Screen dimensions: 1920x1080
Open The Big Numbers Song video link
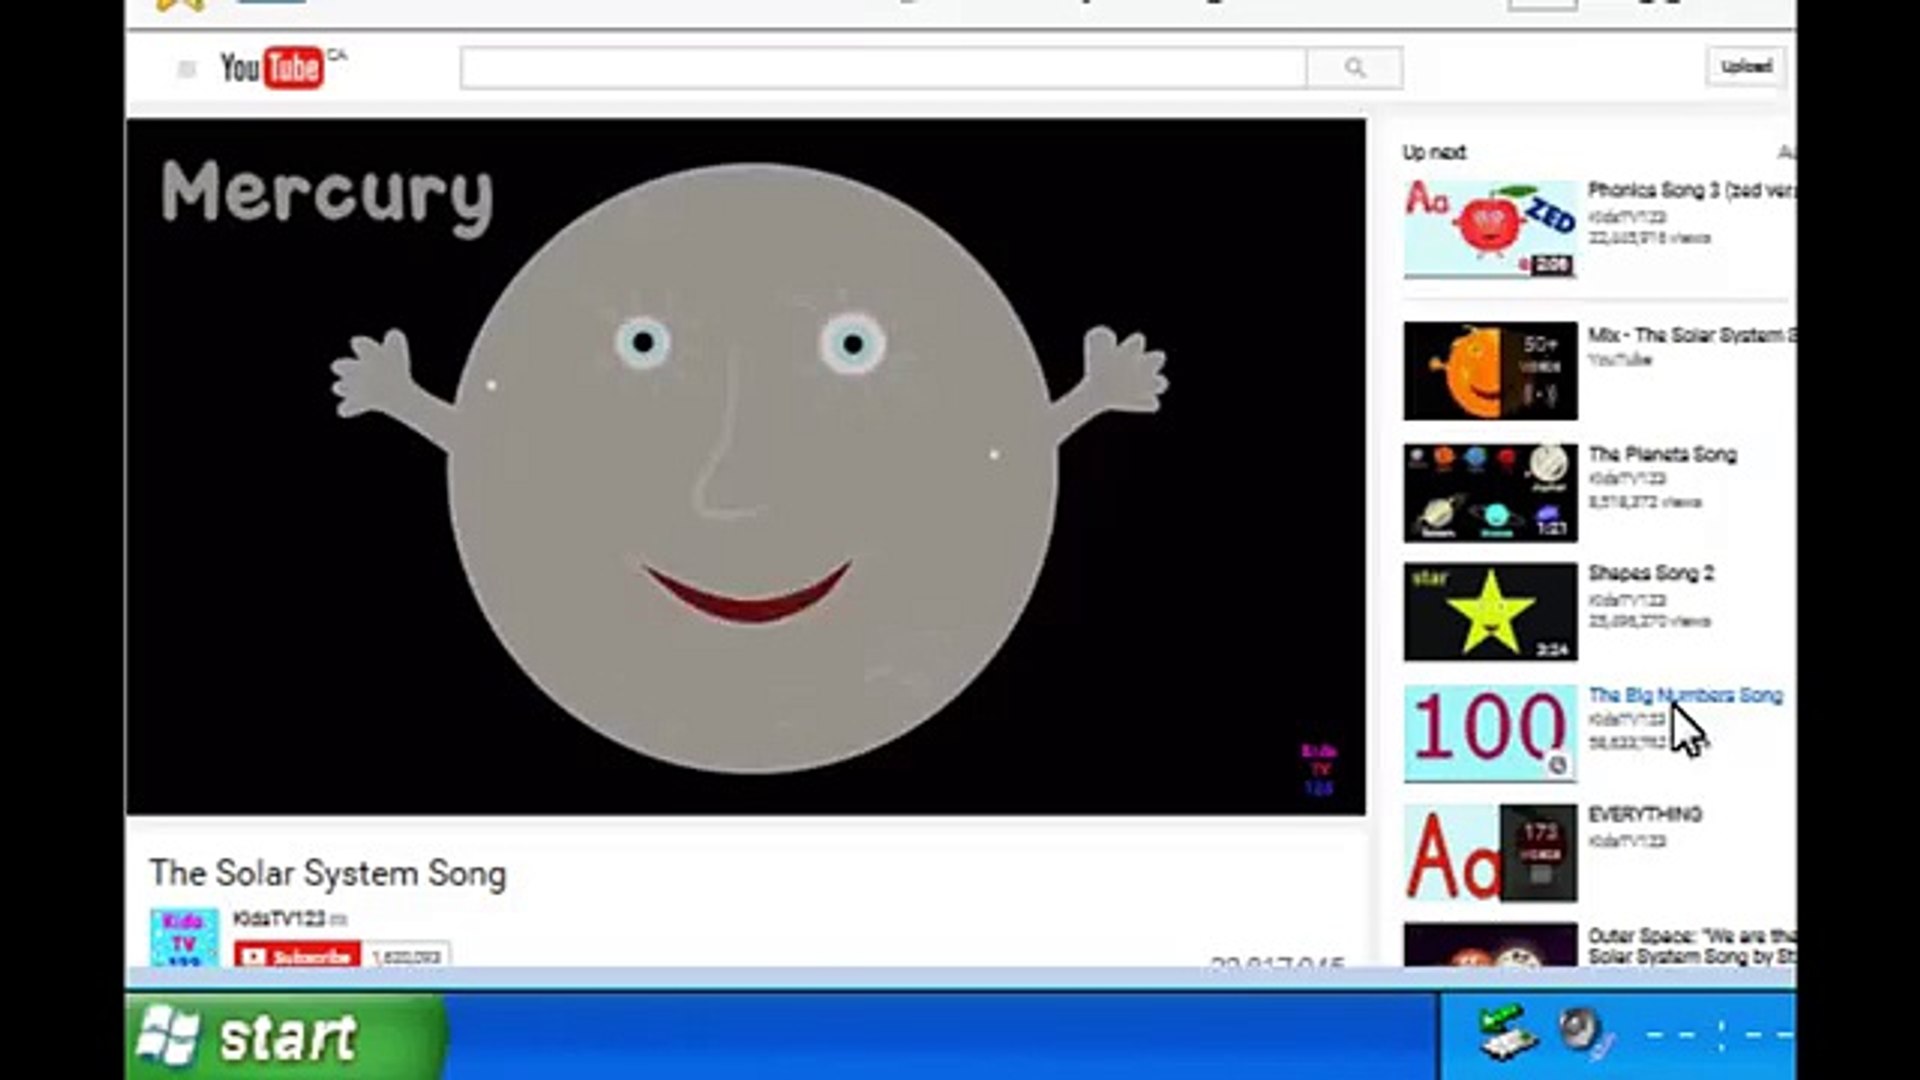click(x=1686, y=696)
